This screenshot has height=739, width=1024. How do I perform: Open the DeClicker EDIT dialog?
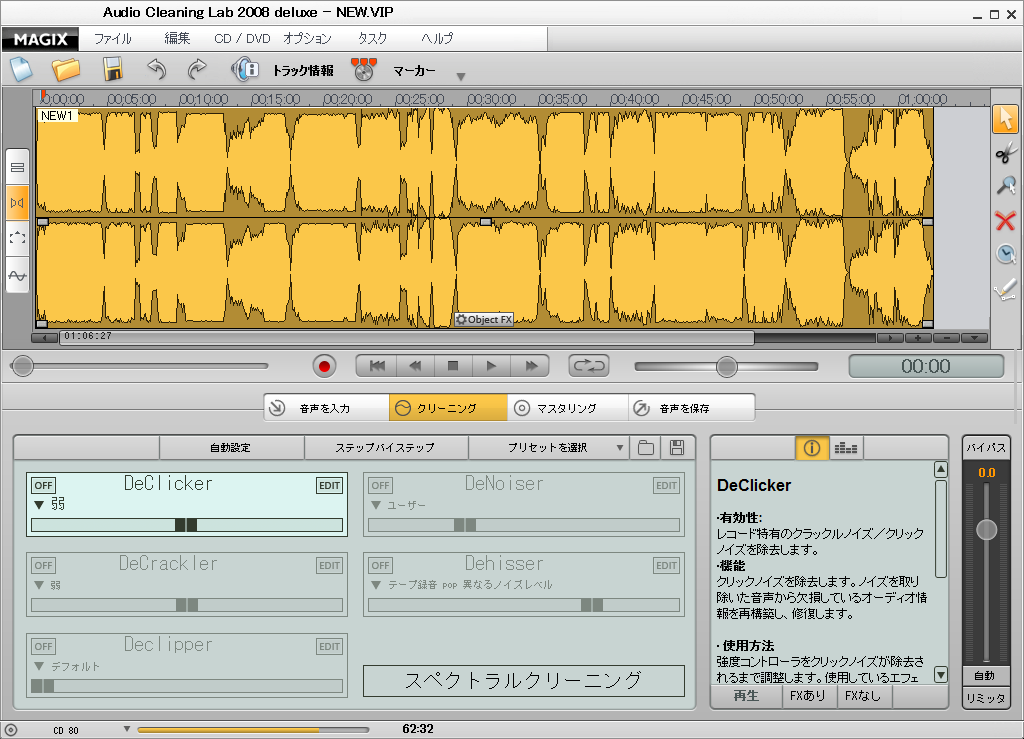329,485
